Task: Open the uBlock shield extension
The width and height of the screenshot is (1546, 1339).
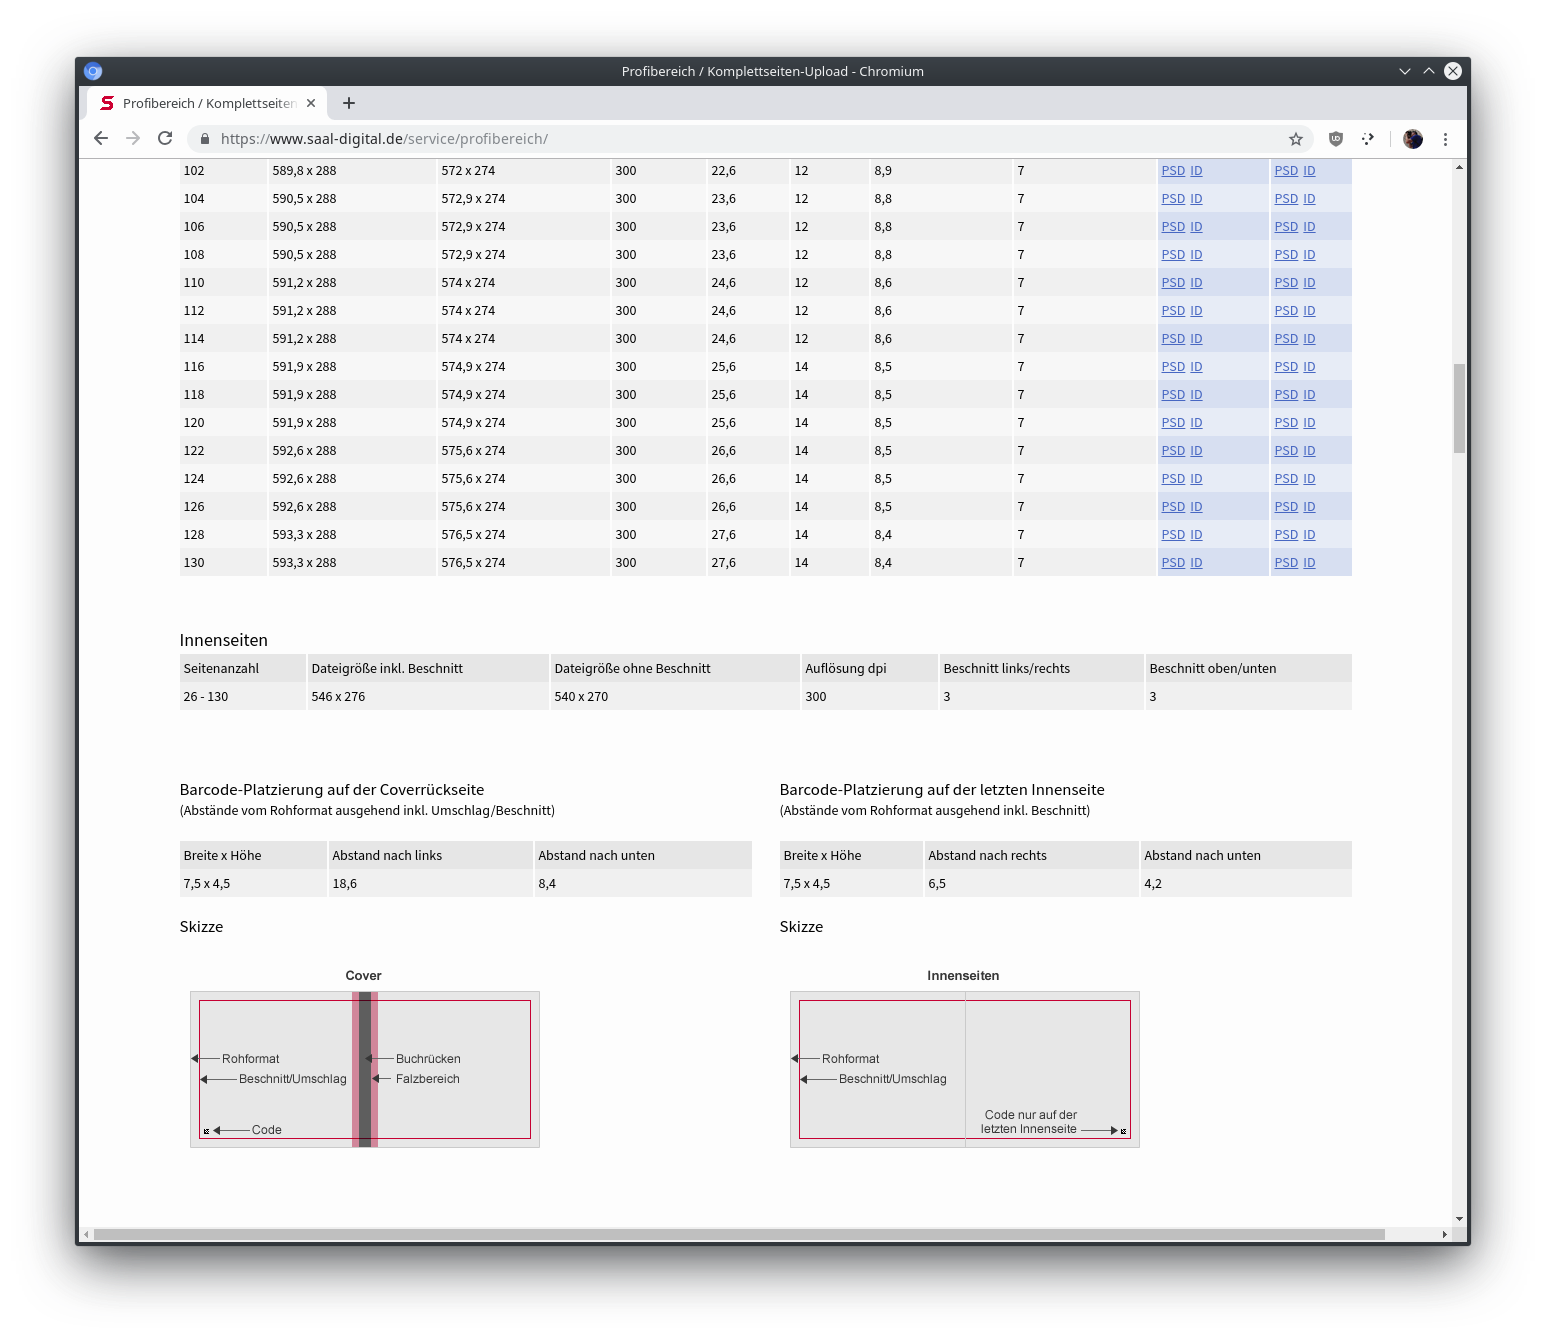Action: coord(1335,139)
